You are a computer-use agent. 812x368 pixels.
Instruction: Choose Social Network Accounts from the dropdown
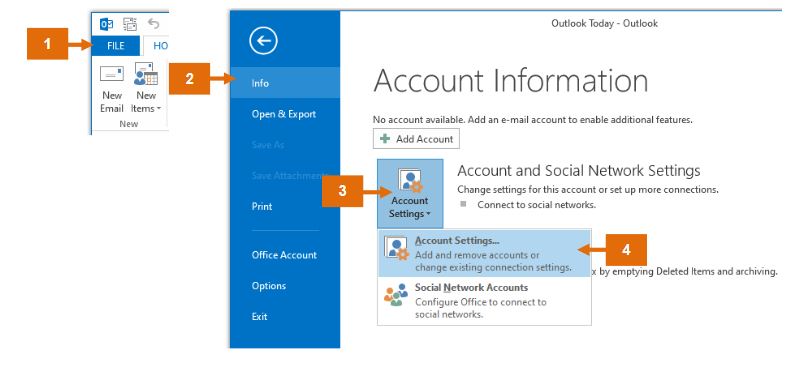pos(485,300)
